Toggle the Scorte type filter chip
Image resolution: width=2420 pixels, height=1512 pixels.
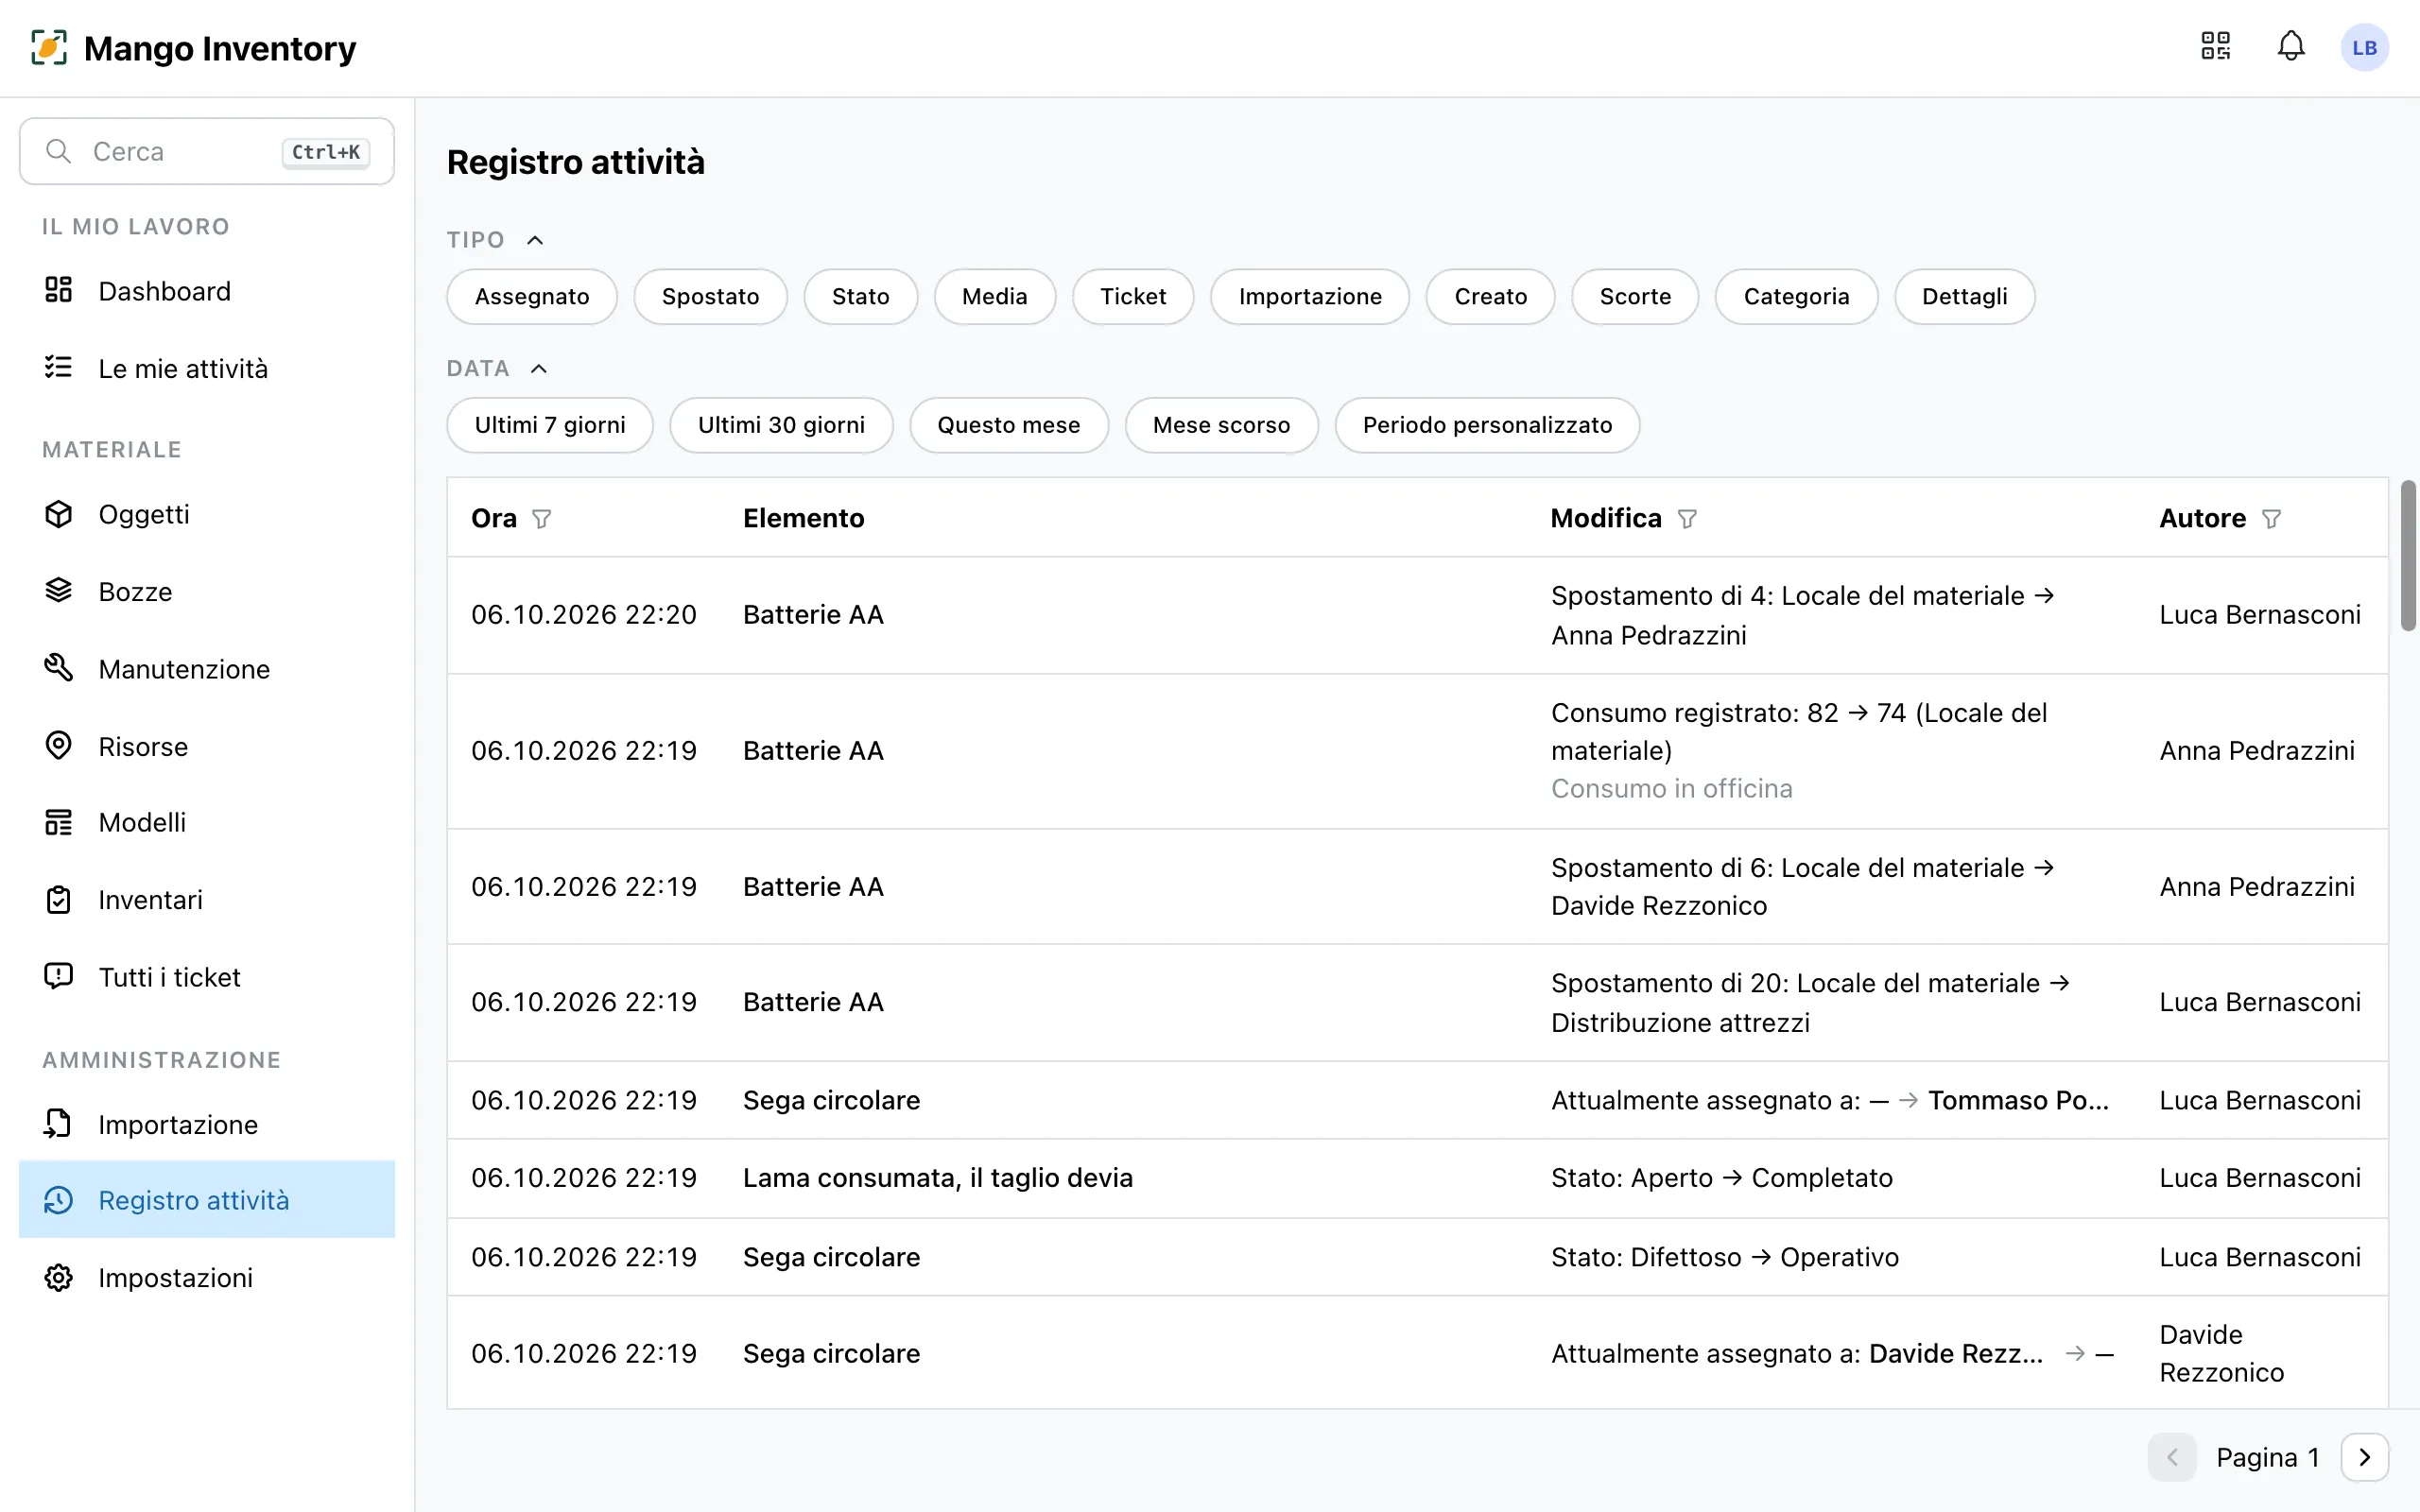pyautogui.click(x=1635, y=297)
